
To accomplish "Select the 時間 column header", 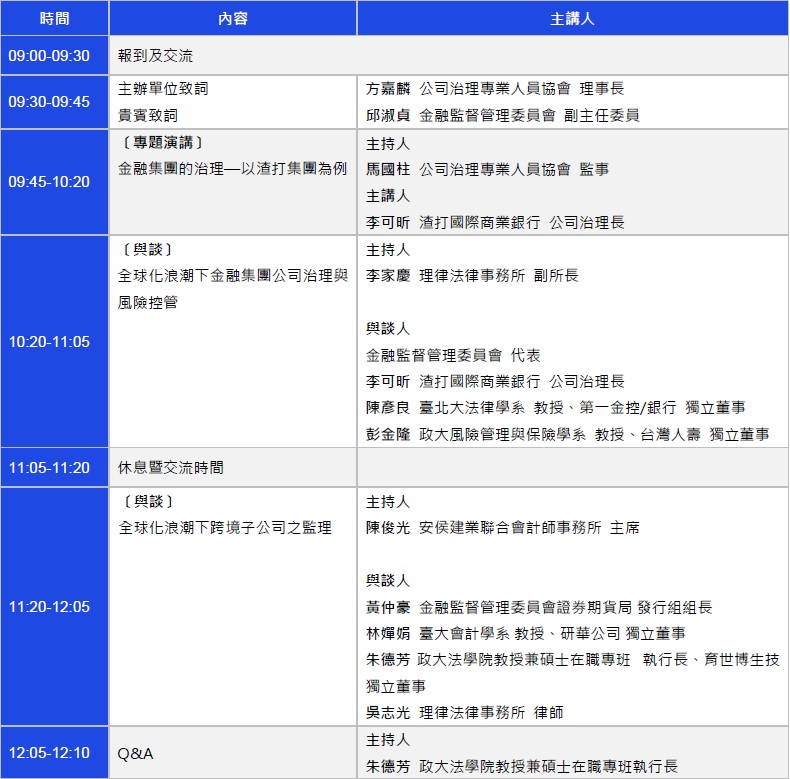I will (x=54, y=18).
